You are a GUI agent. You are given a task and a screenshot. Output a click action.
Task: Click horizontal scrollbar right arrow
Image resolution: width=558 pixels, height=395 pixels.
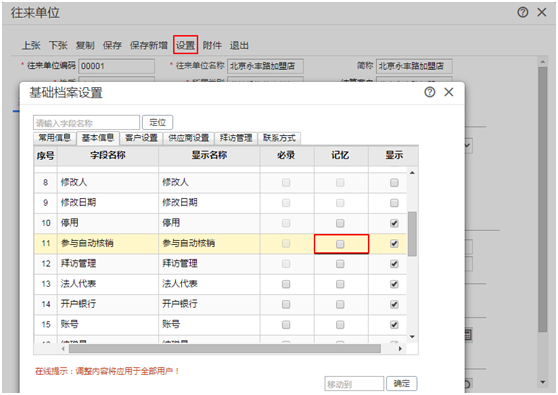400,349
